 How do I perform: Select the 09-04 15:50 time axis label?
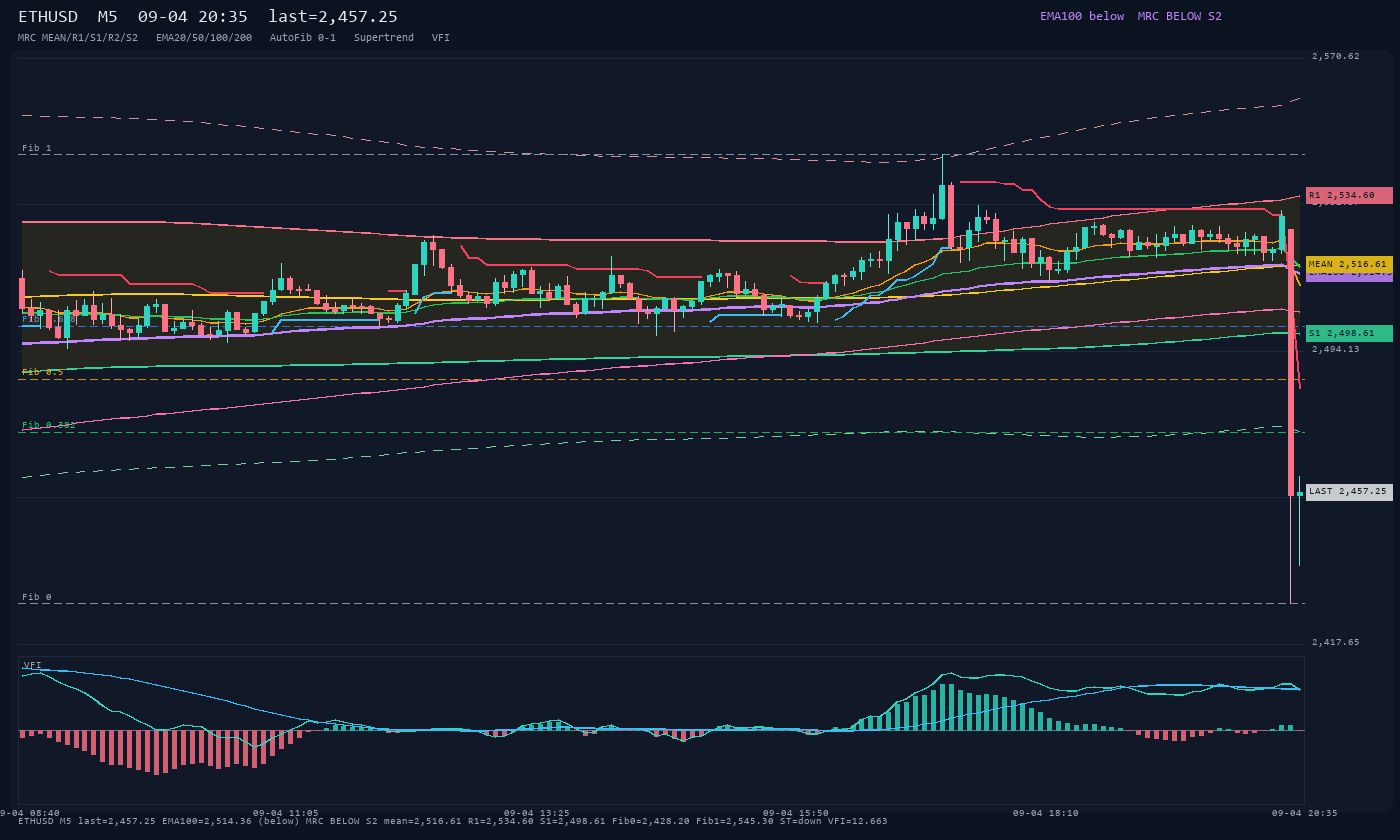[796, 813]
